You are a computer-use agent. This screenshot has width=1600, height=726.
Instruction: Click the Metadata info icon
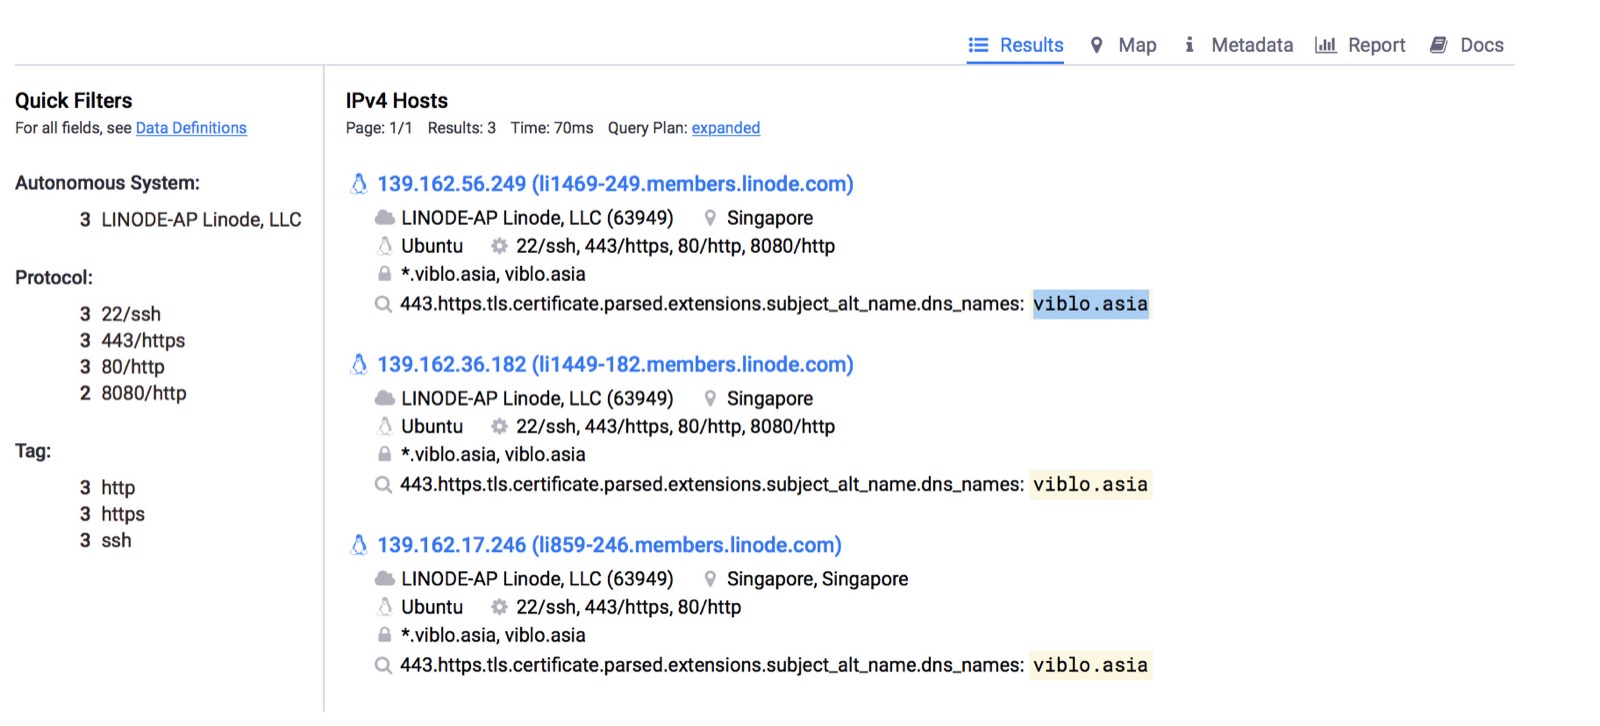pyautogui.click(x=1189, y=45)
